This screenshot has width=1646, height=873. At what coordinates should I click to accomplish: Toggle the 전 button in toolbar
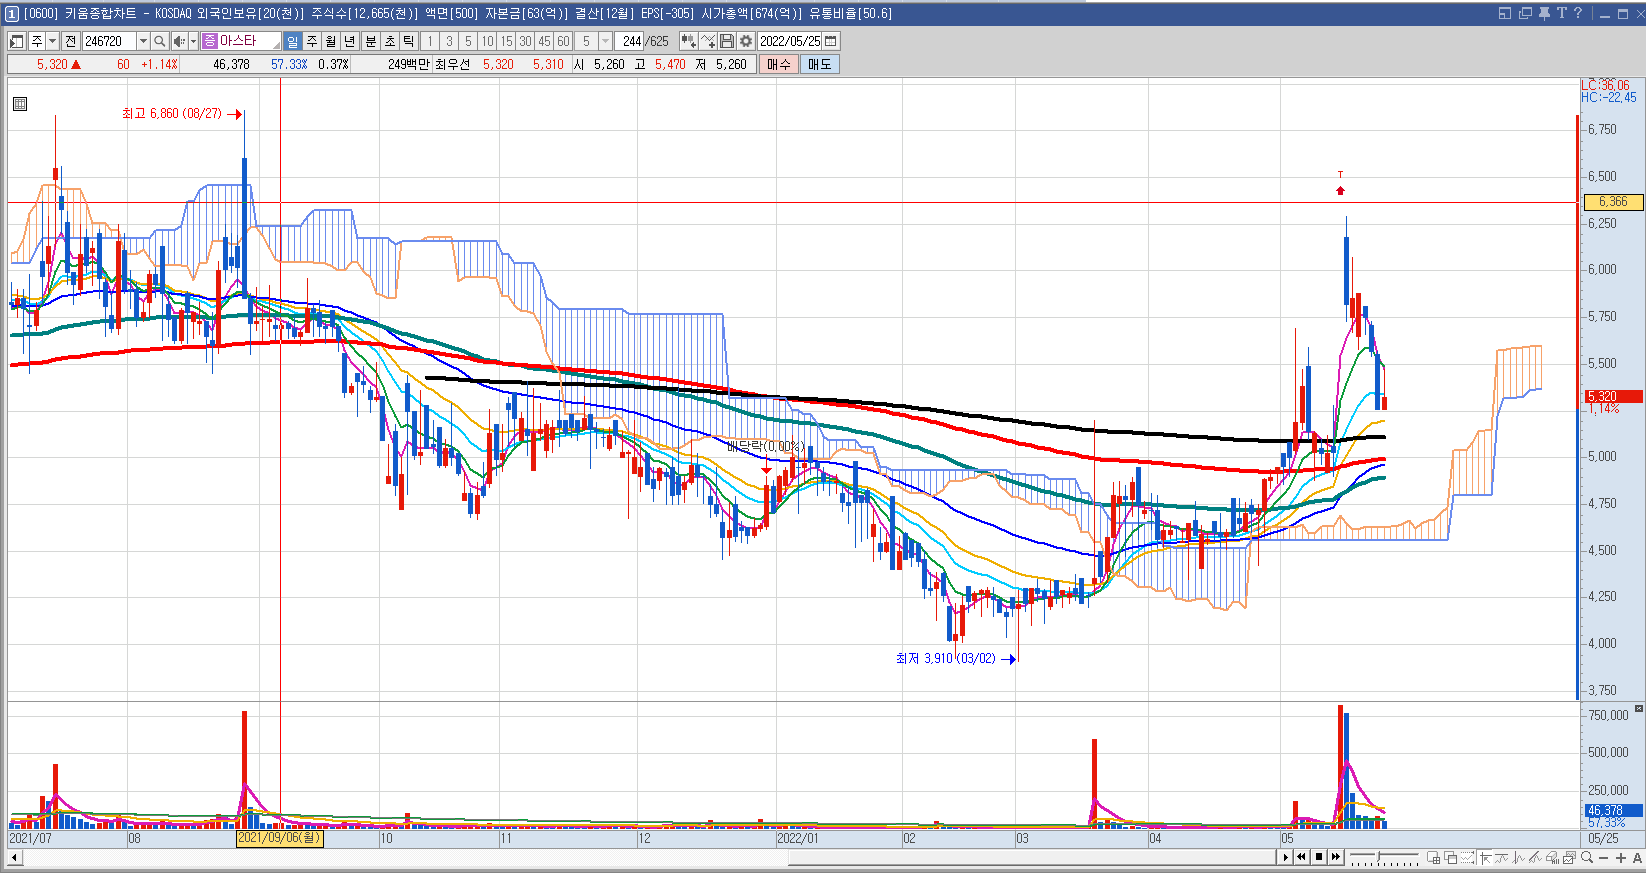70,41
